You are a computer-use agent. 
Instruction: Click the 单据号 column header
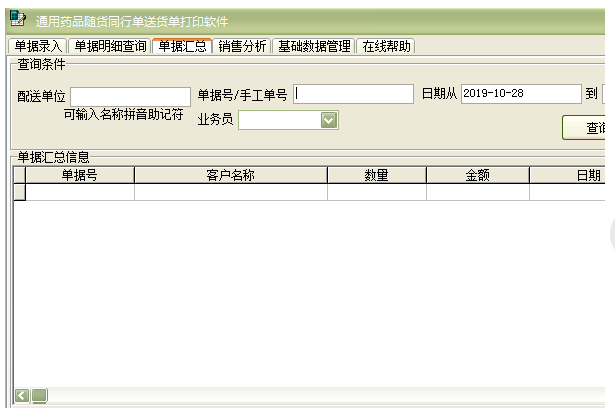click(x=80, y=175)
